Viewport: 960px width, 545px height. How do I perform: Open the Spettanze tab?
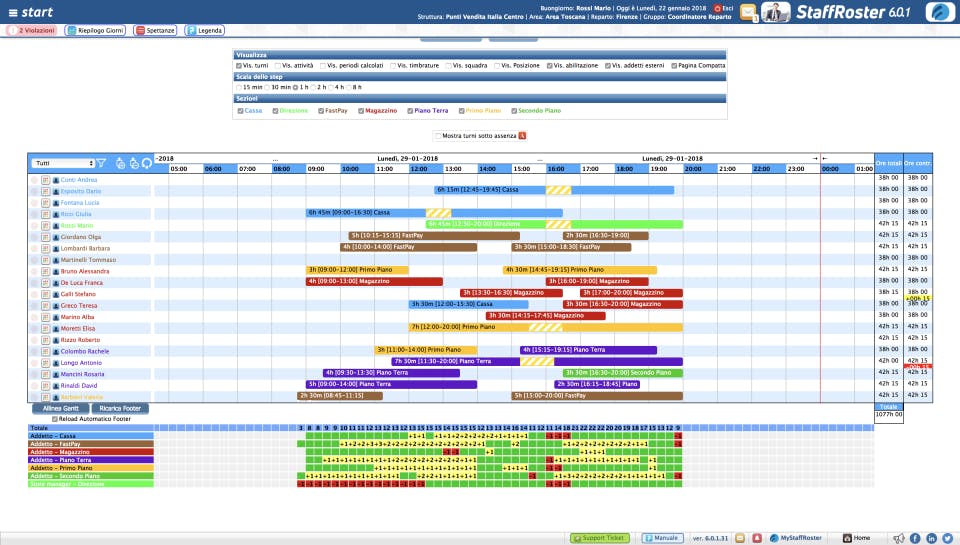click(156, 30)
